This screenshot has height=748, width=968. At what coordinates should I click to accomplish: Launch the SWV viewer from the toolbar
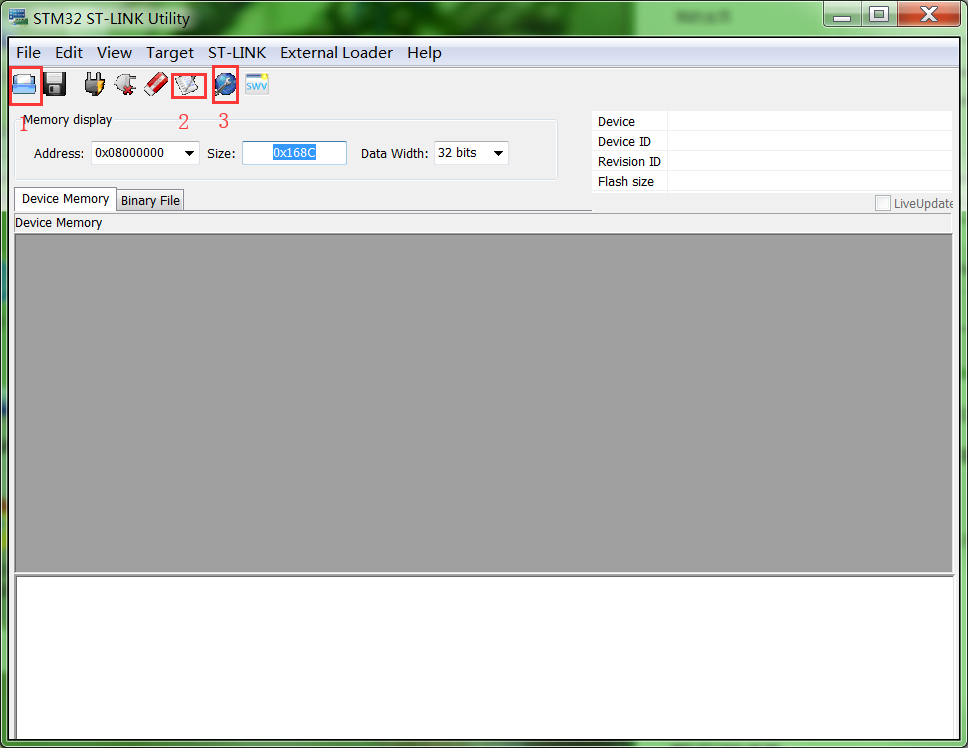click(256, 84)
